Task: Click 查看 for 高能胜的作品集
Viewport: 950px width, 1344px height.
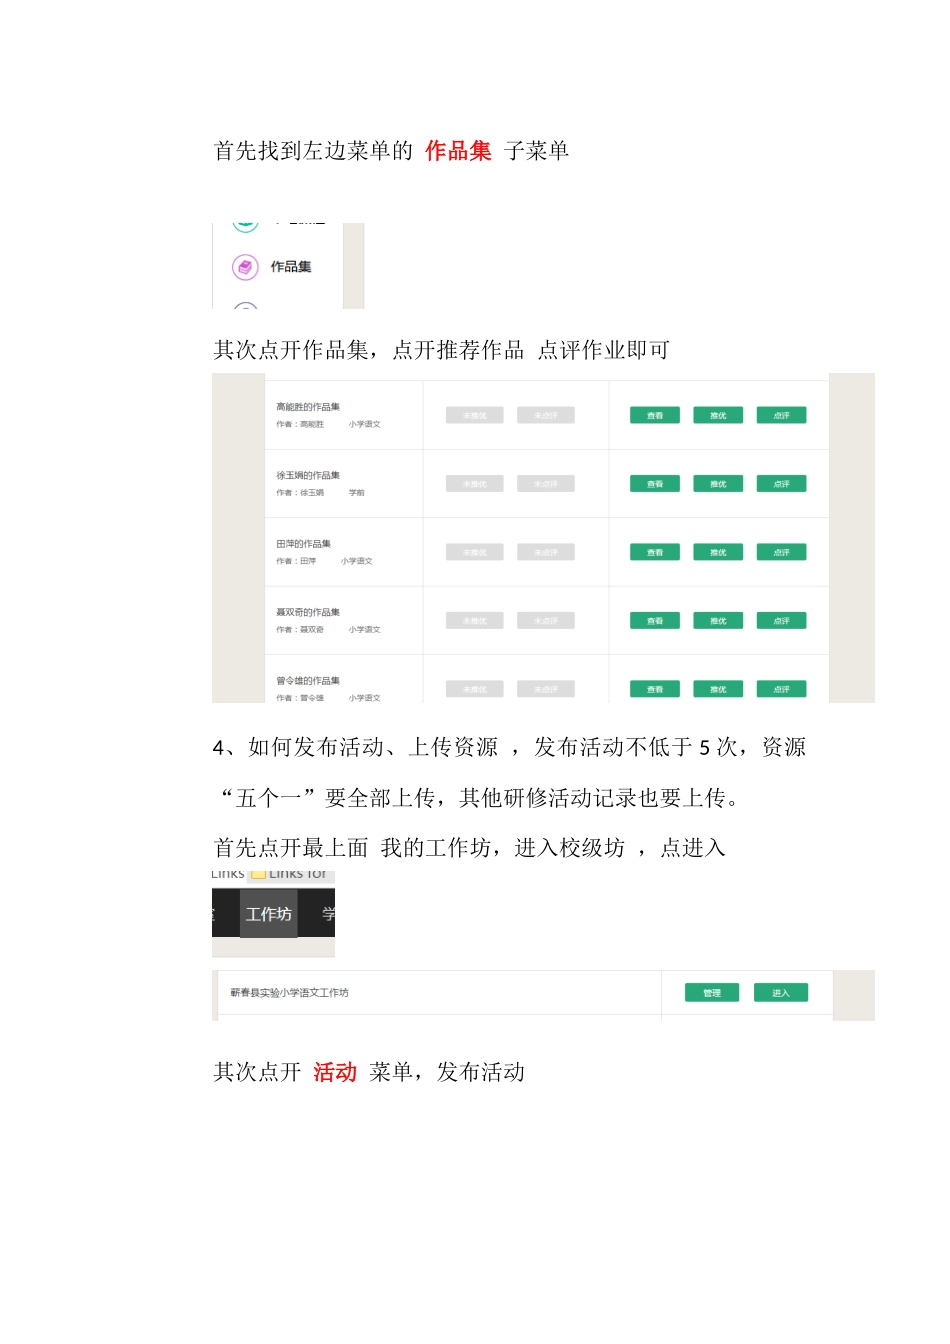Action: (x=655, y=415)
